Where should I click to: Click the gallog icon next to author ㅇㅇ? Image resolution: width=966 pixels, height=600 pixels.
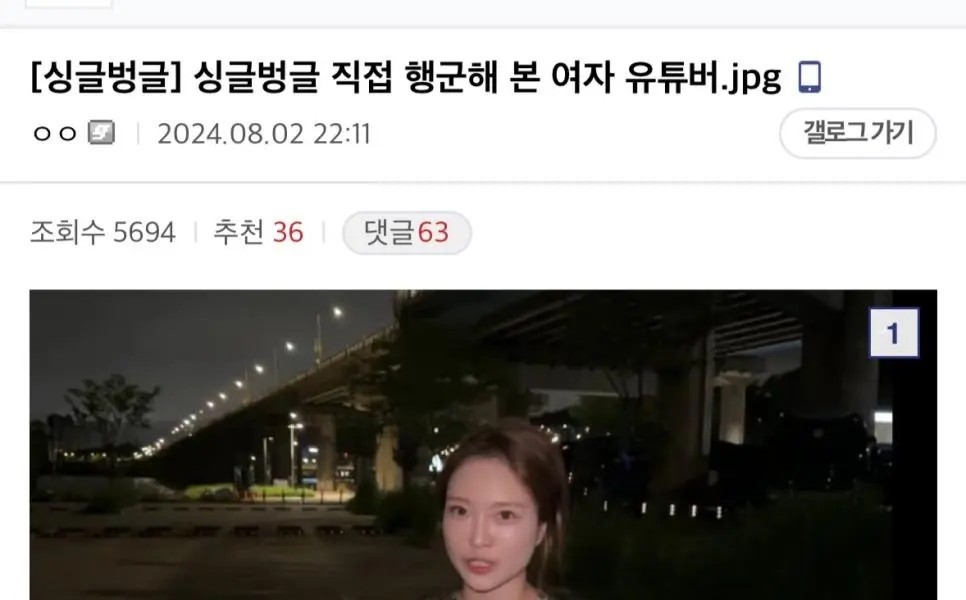tap(101, 132)
